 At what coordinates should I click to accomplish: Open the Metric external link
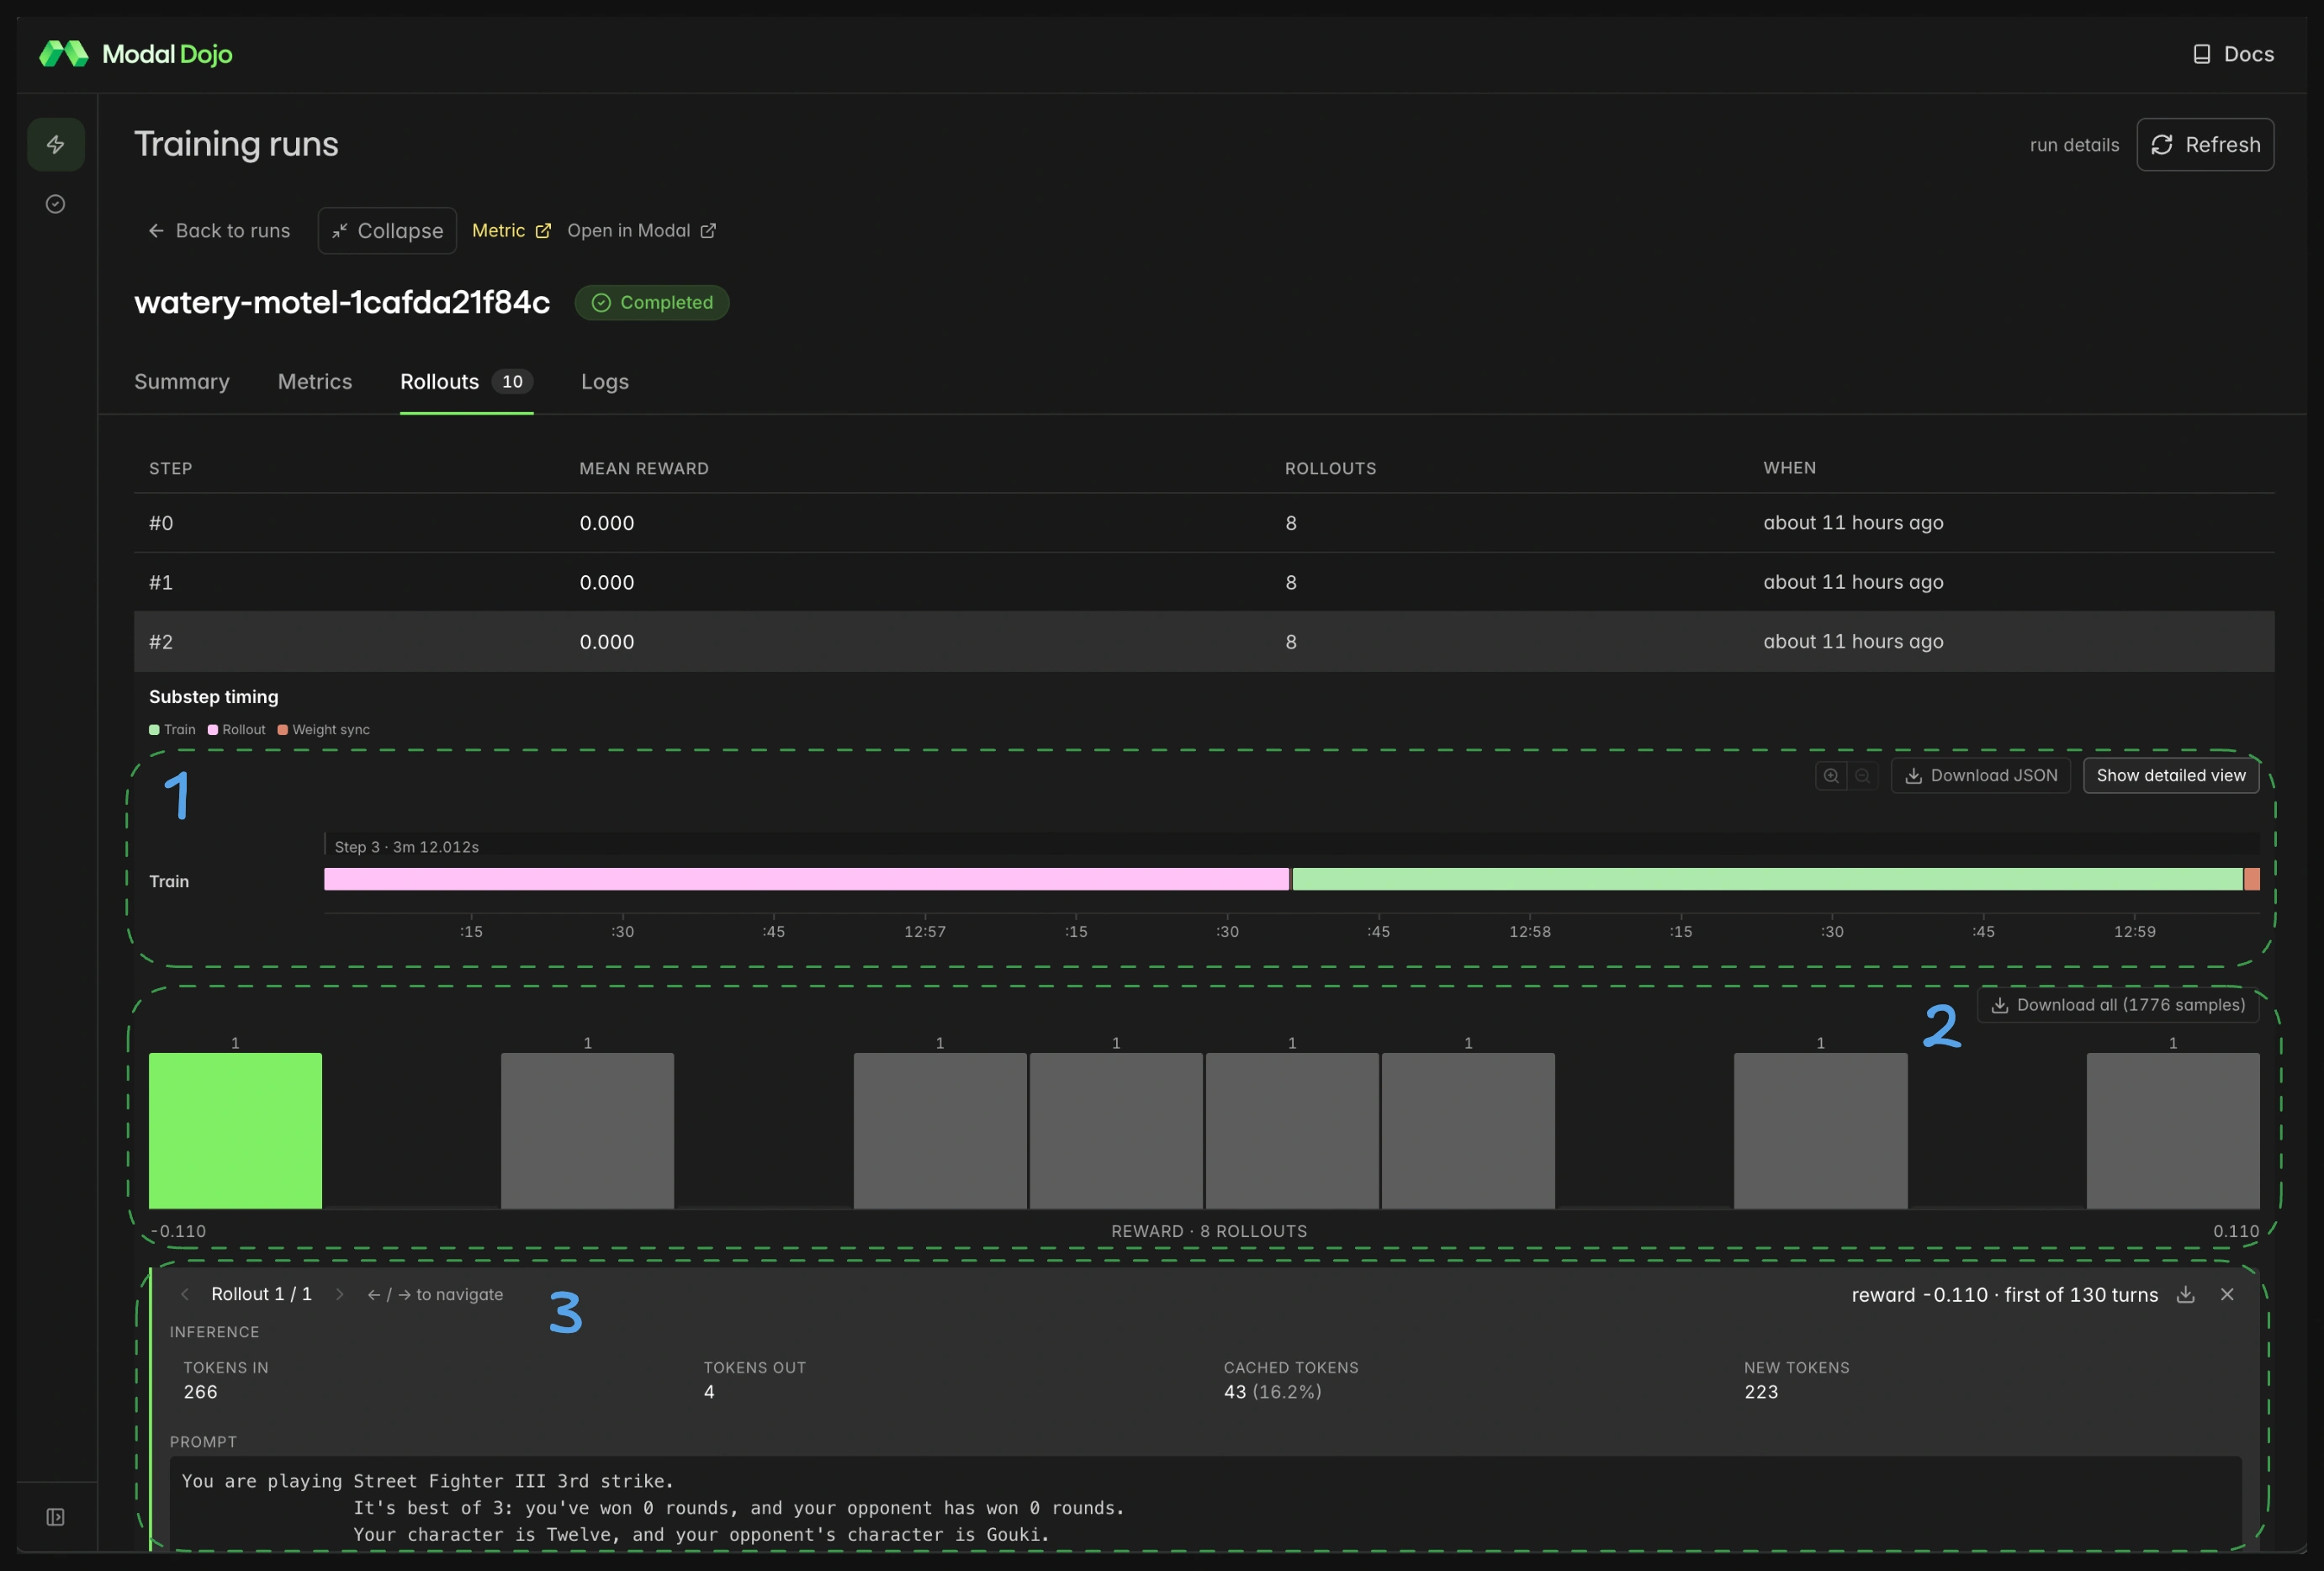pos(511,231)
